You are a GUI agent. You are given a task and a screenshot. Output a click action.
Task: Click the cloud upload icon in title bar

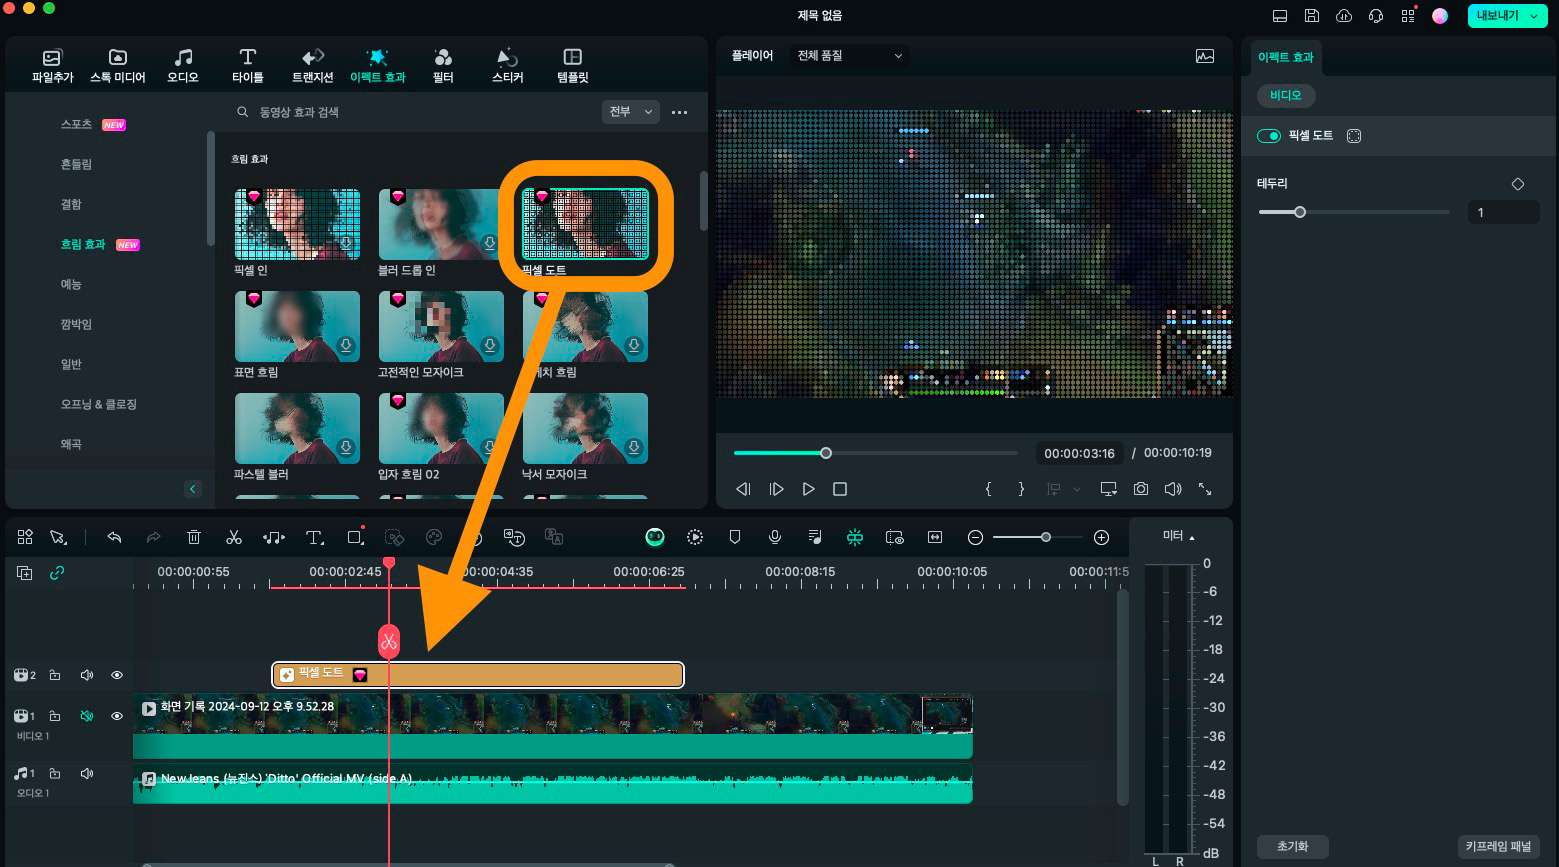tap(1344, 16)
